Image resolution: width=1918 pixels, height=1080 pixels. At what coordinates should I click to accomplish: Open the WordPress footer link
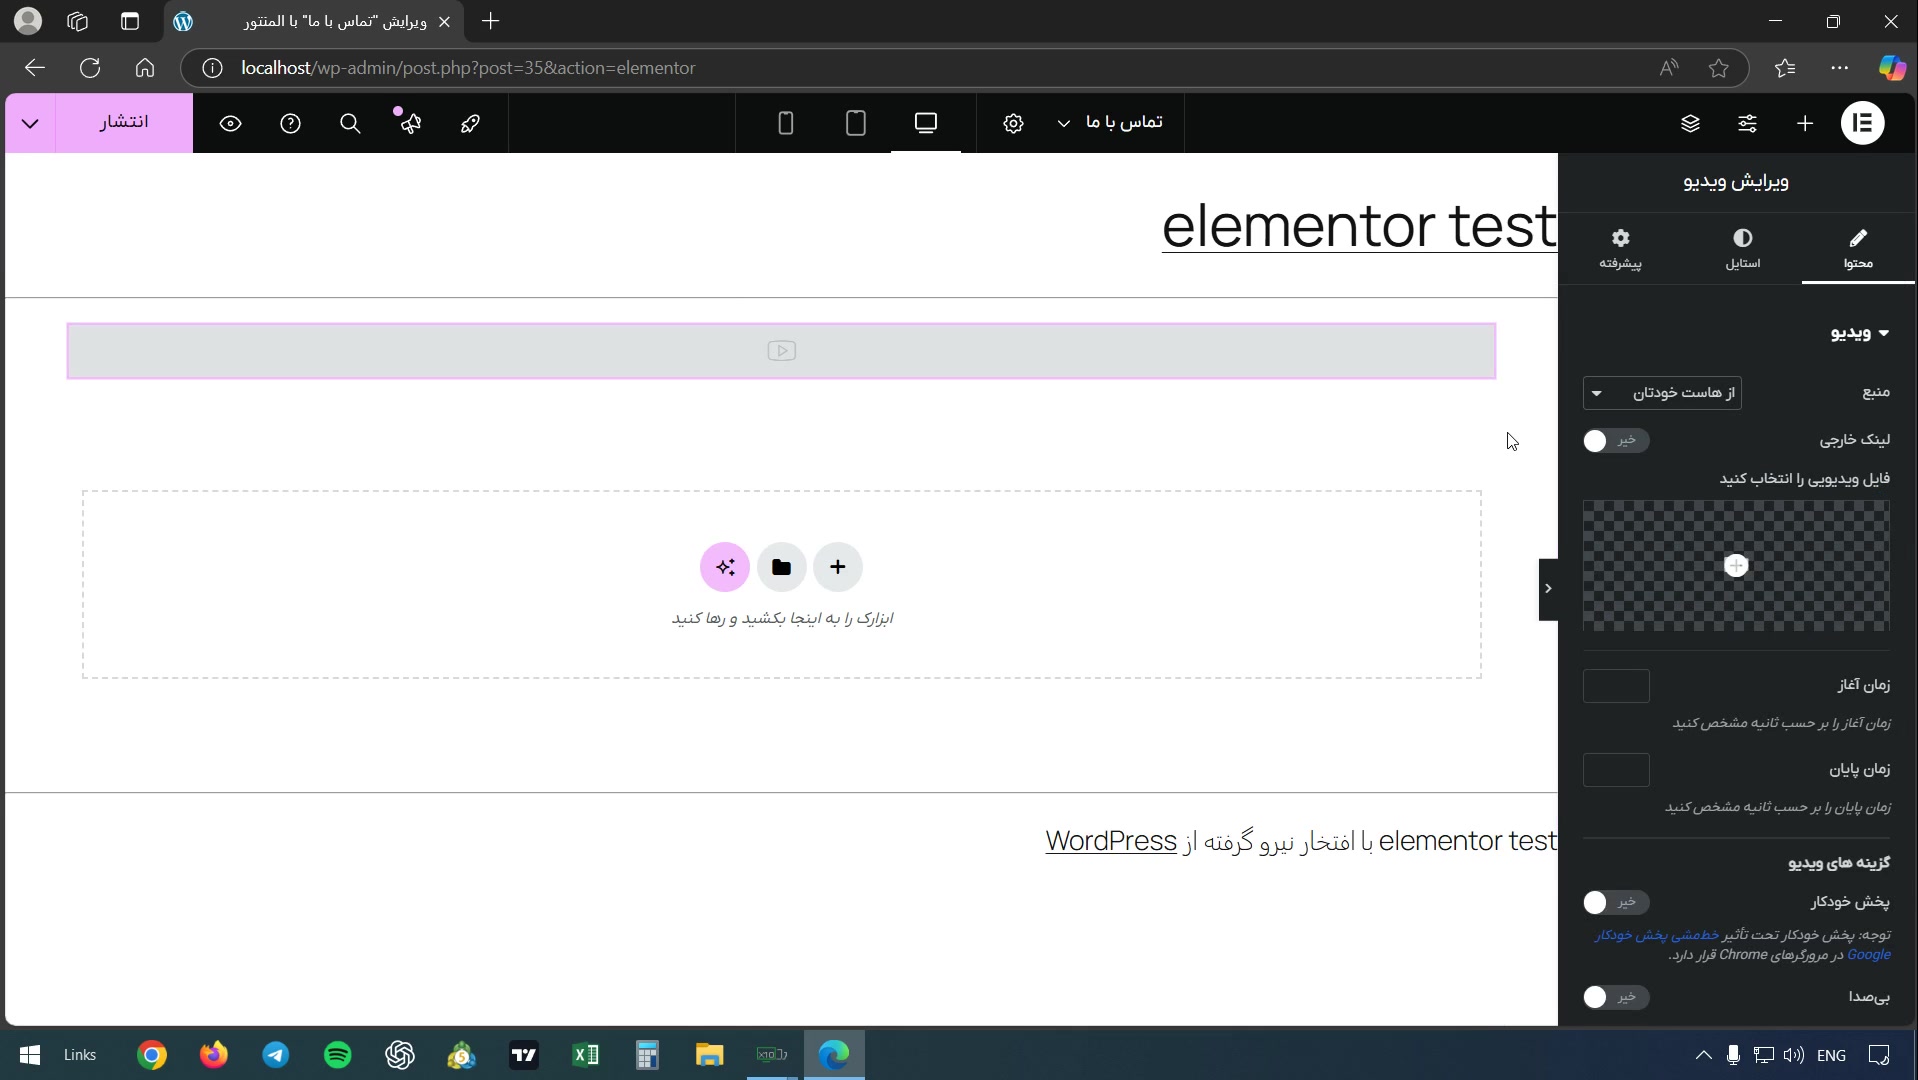point(1111,841)
